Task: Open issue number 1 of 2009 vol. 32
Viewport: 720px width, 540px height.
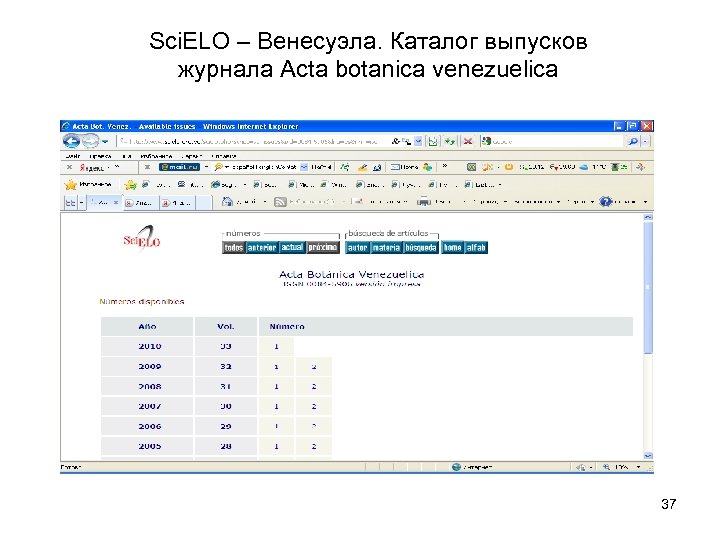Action: click(x=276, y=366)
